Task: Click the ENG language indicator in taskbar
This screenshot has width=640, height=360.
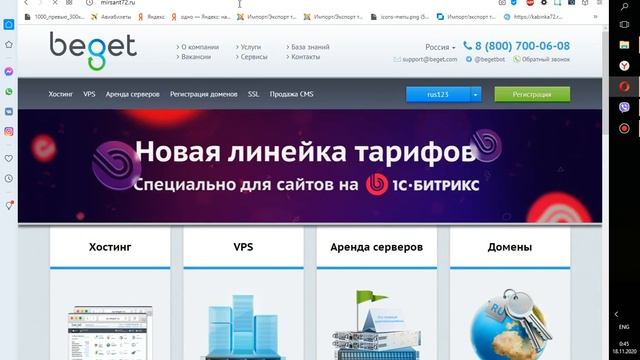Action: click(624, 327)
